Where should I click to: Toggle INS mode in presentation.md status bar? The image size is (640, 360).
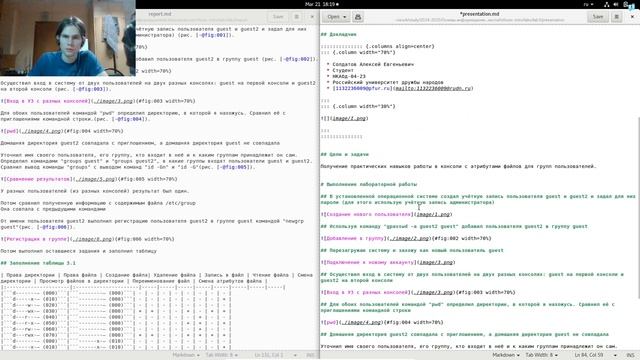click(x=630, y=355)
